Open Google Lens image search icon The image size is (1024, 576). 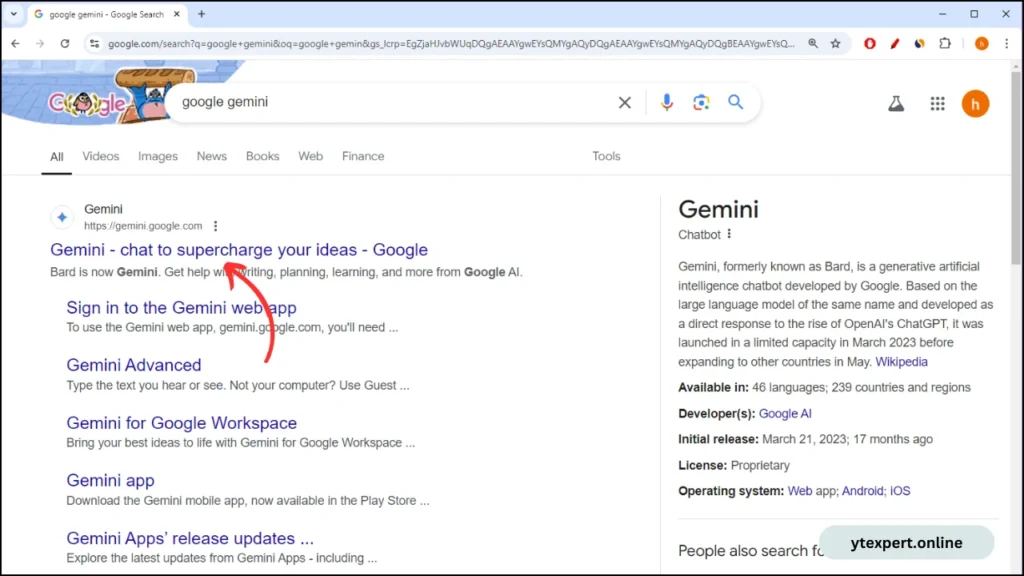(x=701, y=102)
